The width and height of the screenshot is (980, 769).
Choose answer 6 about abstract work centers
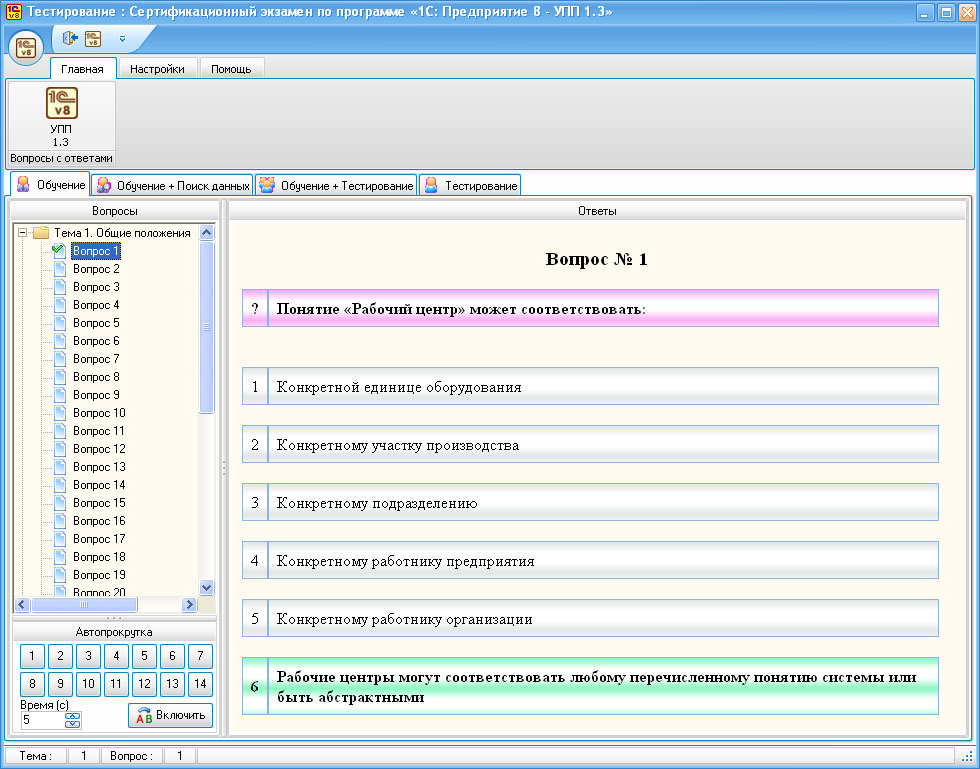coord(590,687)
